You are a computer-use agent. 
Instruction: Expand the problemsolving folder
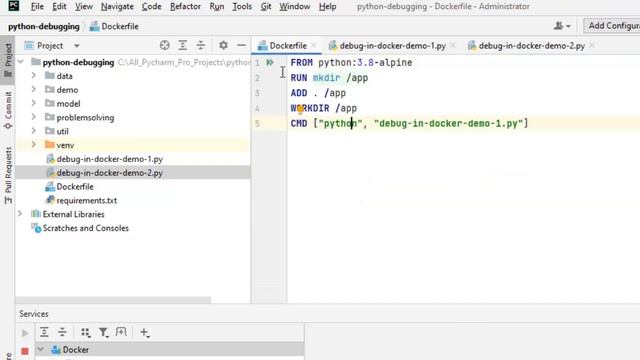coord(33,117)
